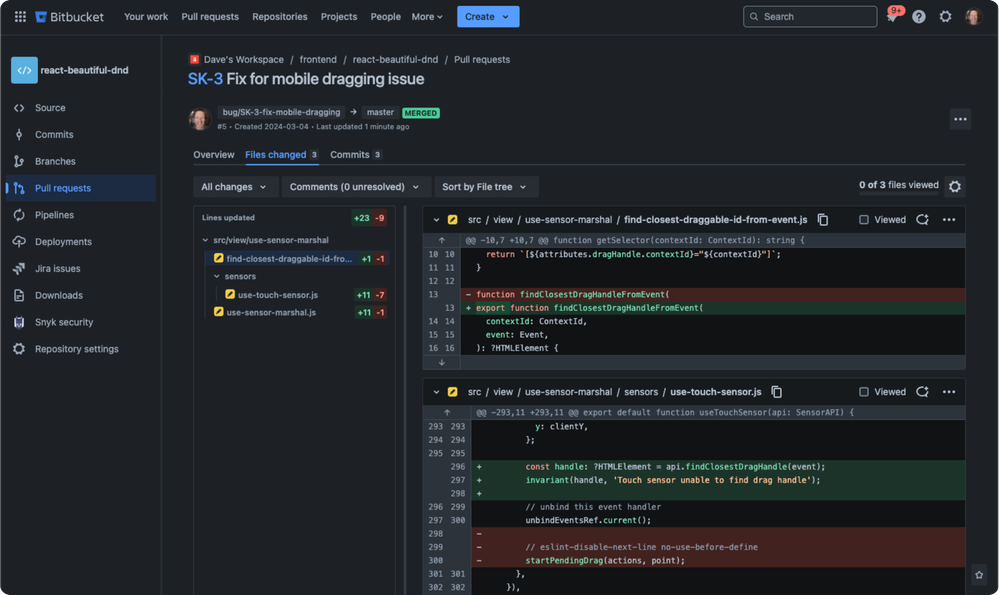This screenshot has height=595, width=999.
Task: Open Branches in the sidebar
Action: point(80,161)
